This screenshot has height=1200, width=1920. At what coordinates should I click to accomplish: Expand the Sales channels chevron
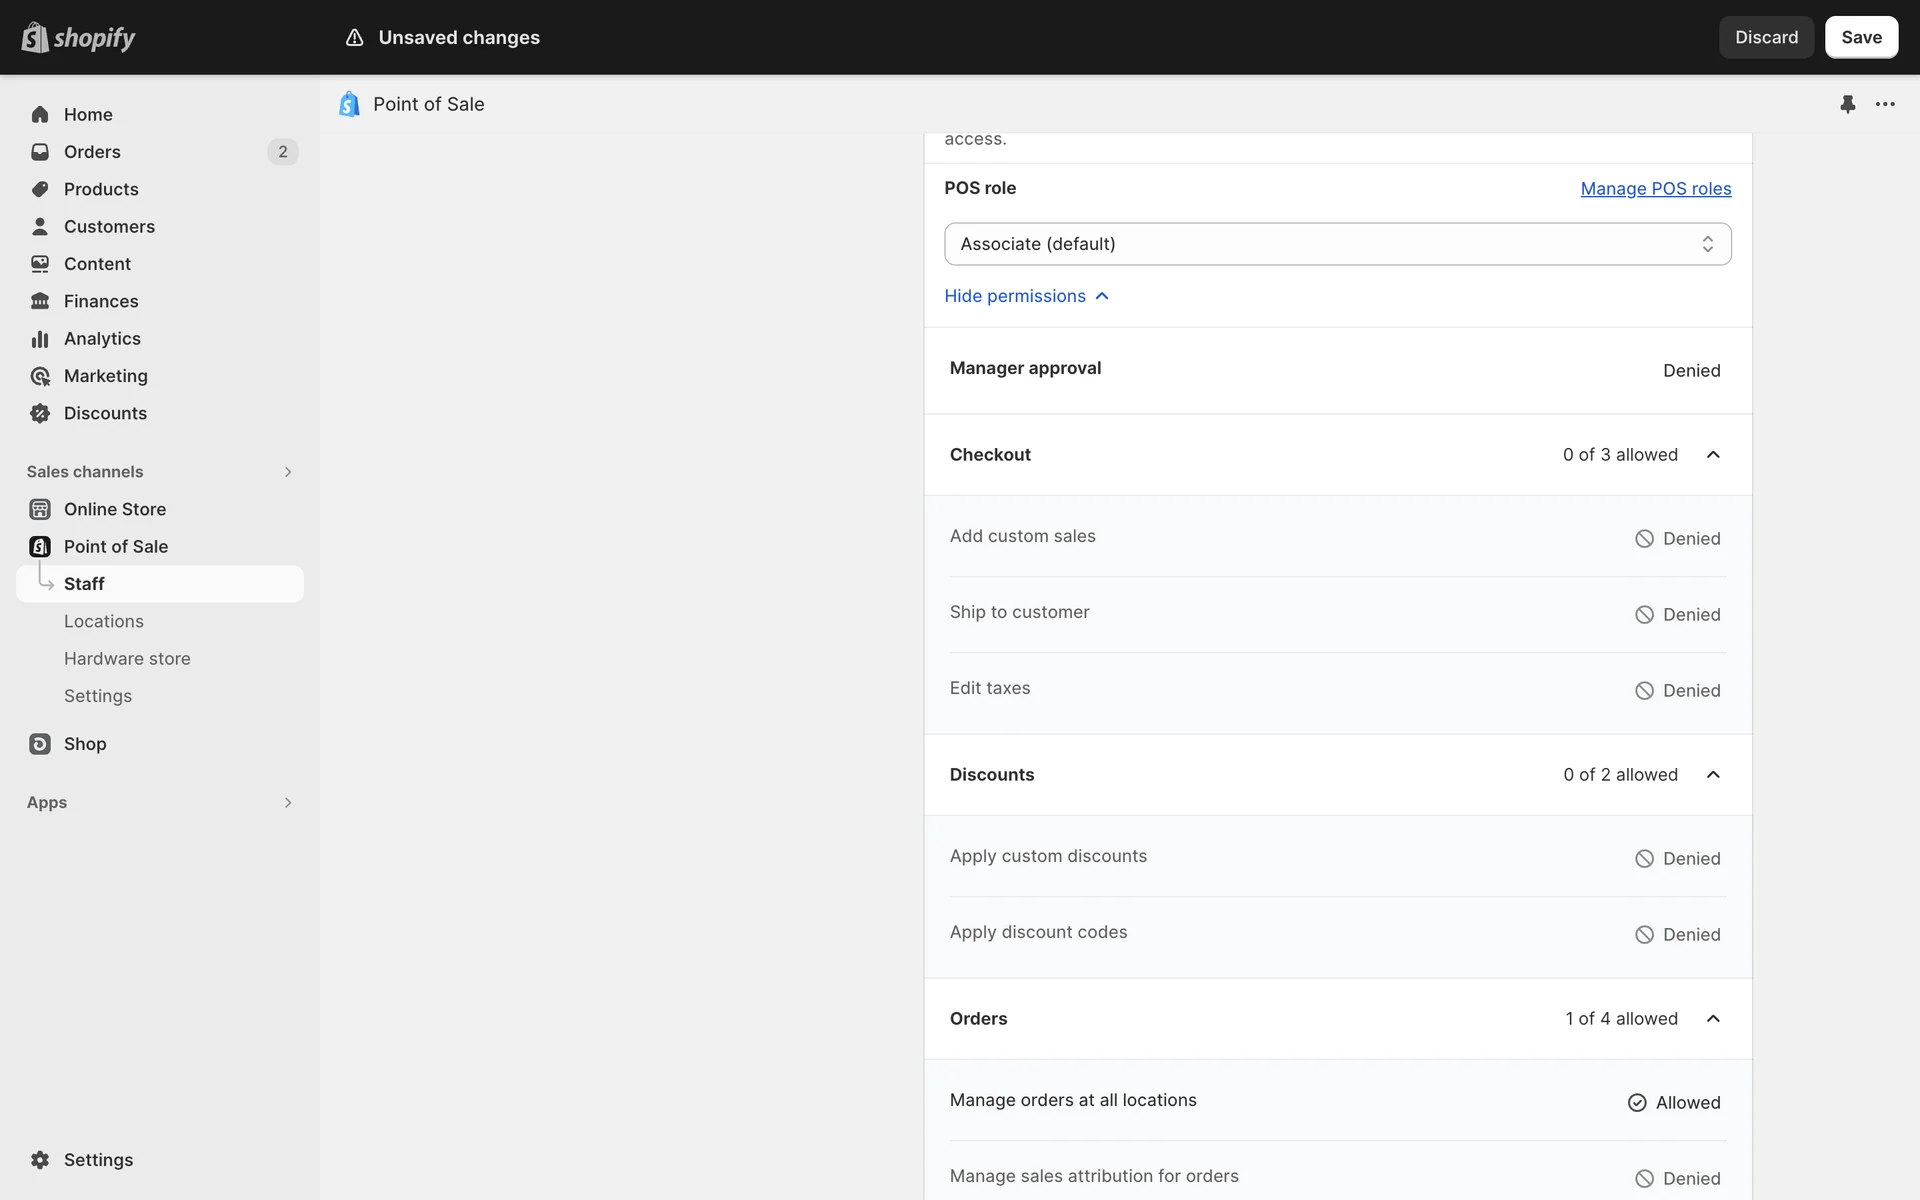(x=288, y=472)
